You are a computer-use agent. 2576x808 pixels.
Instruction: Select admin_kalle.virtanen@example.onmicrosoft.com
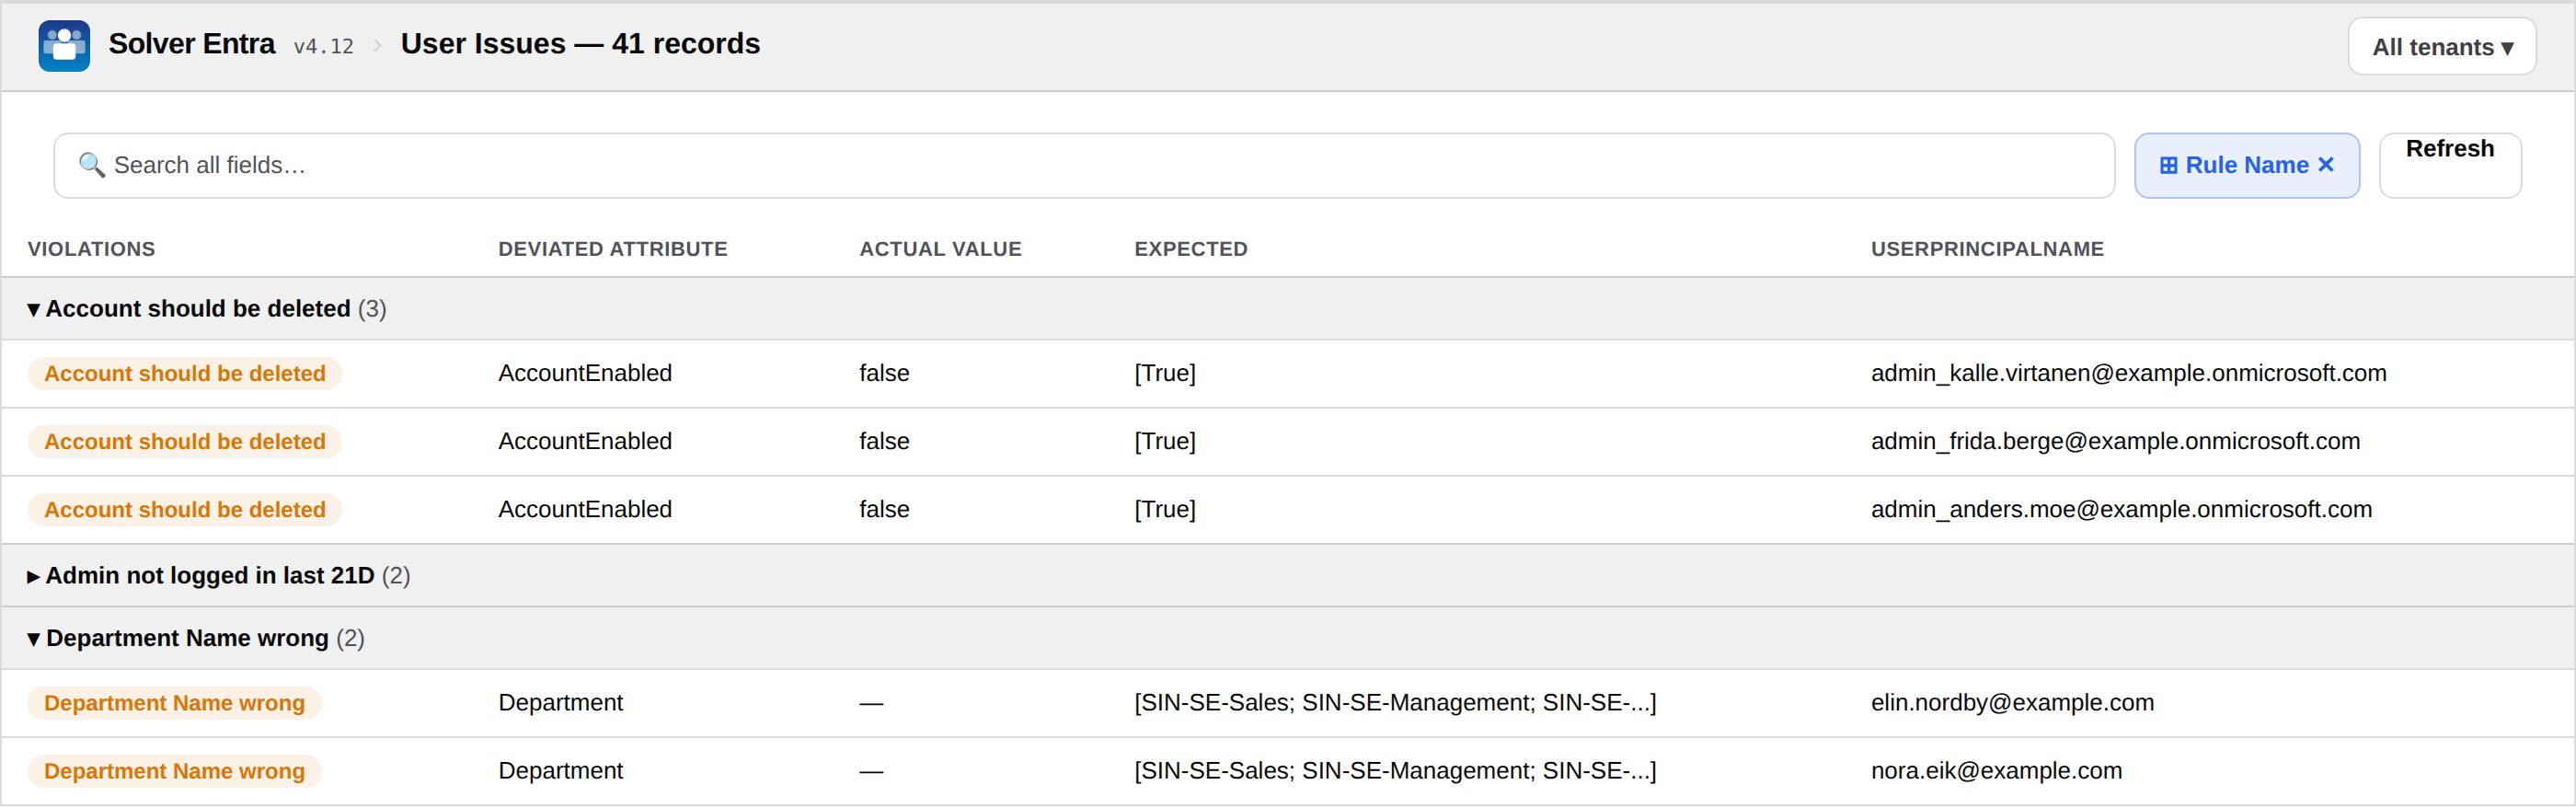(x=2128, y=373)
